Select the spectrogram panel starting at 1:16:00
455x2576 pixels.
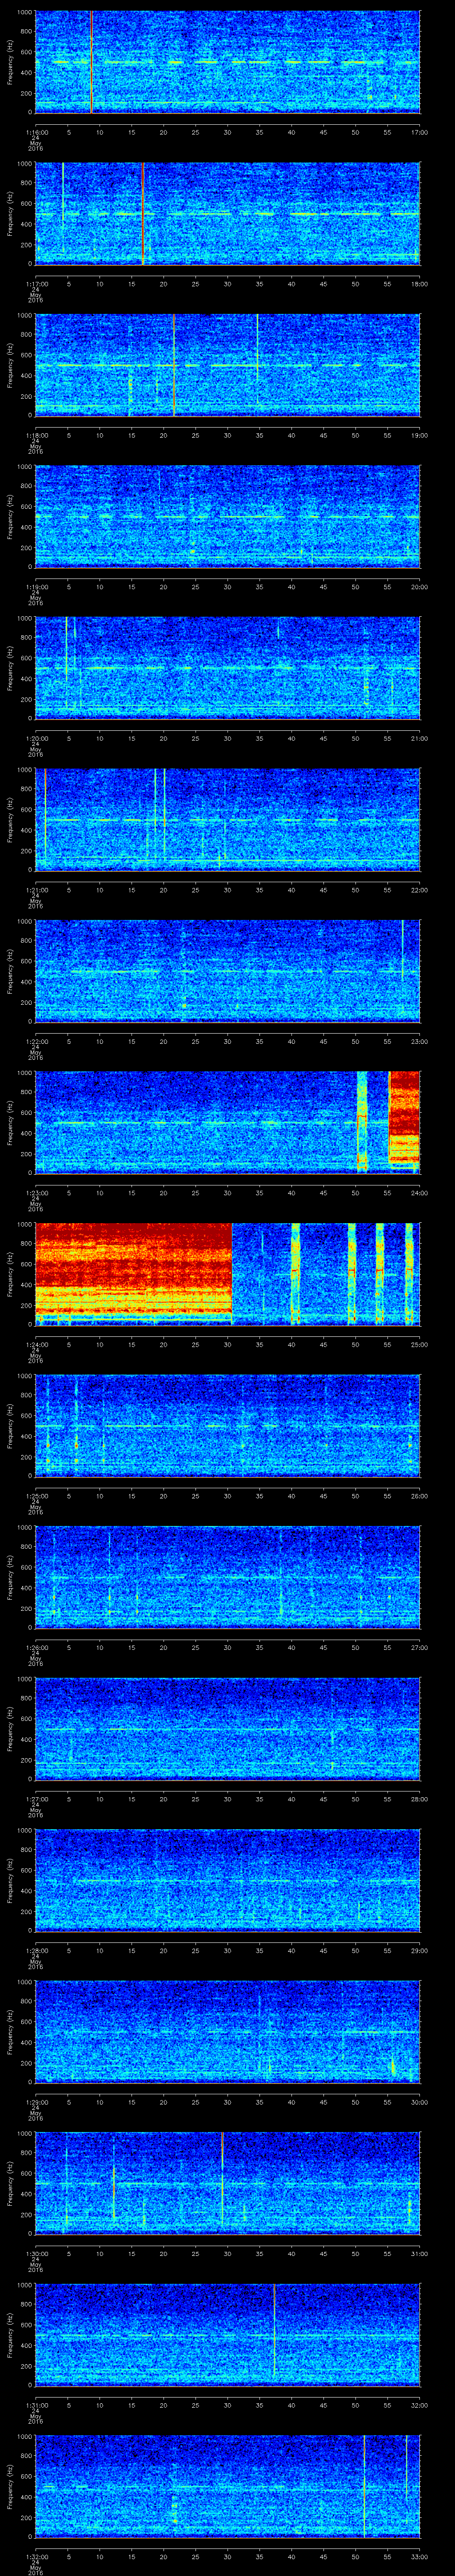click(x=227, y=62)
